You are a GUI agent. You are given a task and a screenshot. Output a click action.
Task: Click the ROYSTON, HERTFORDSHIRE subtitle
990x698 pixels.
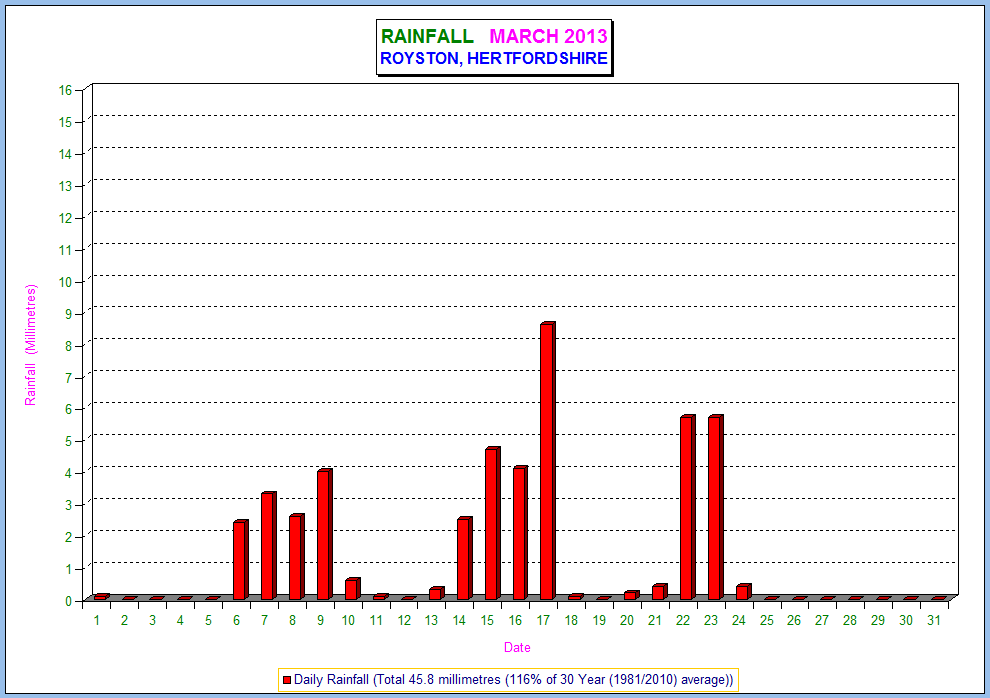point(494,59)
